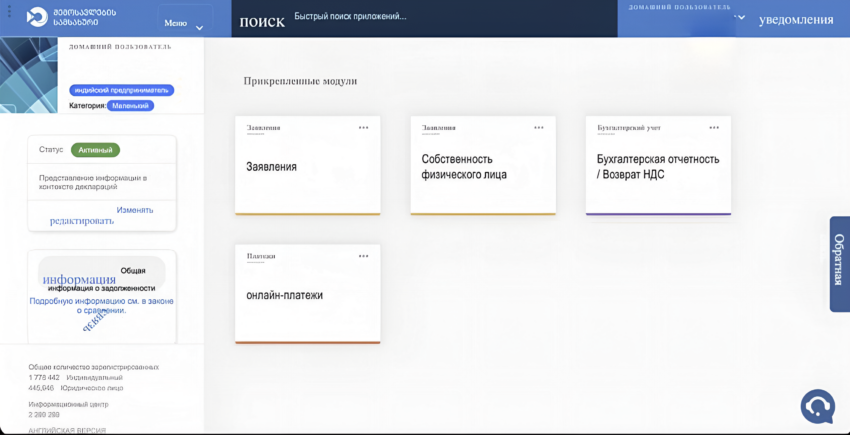Click the Изменять link in status panel
This screenshot has height=435, width=850.
(135, 210)
